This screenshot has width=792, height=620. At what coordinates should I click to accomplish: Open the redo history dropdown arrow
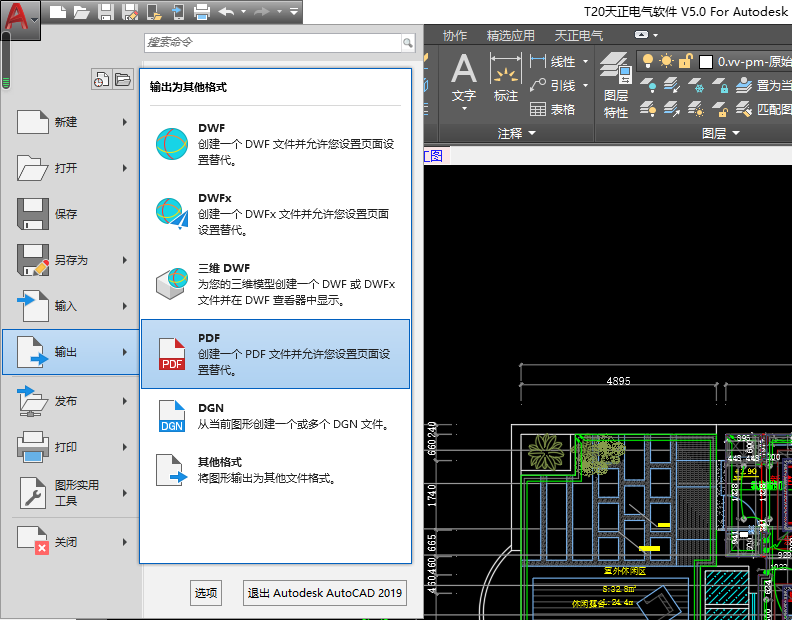click(279, 11)
